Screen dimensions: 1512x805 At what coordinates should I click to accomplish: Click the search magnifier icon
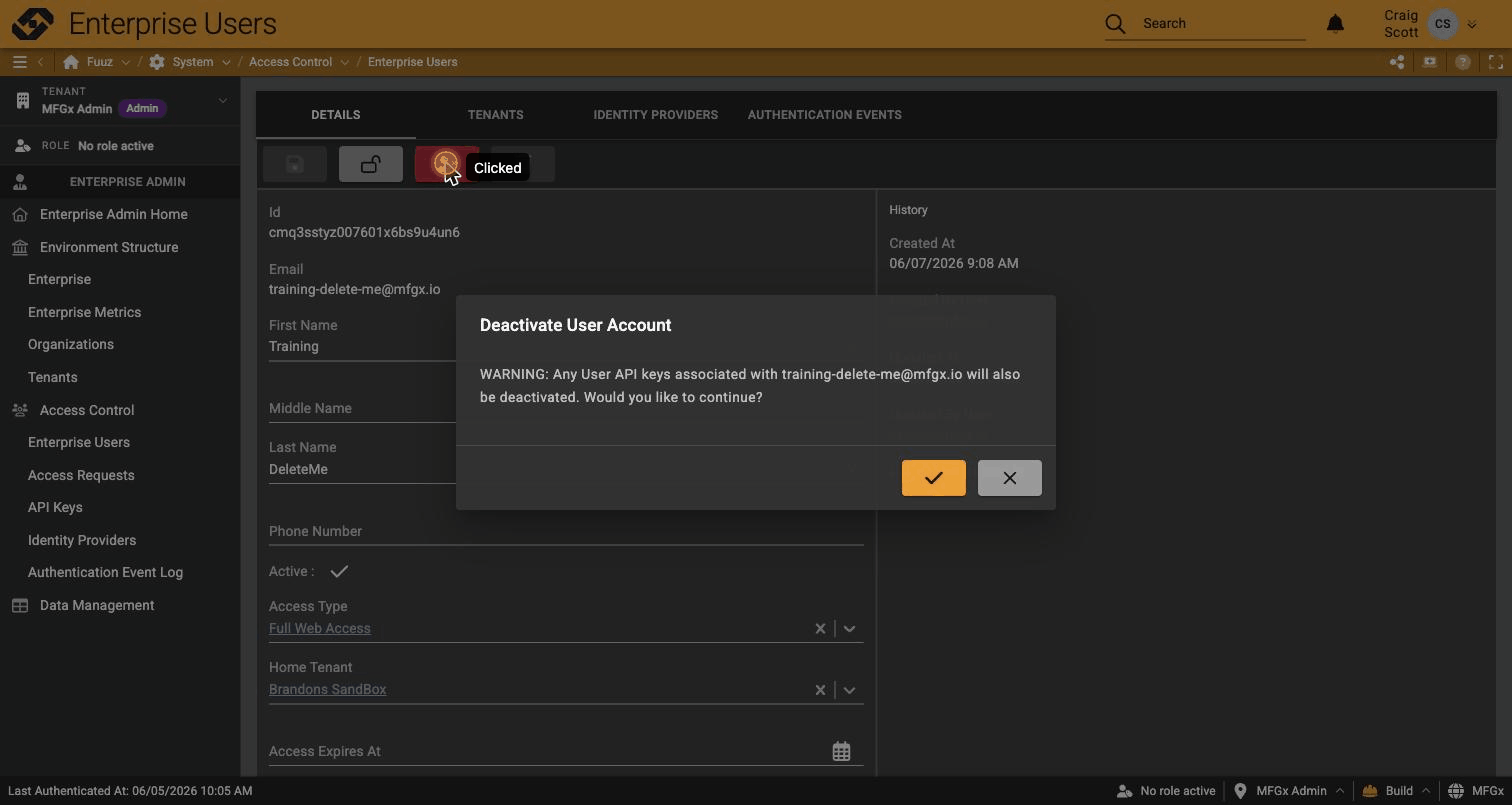click(x=1115, y=23)
